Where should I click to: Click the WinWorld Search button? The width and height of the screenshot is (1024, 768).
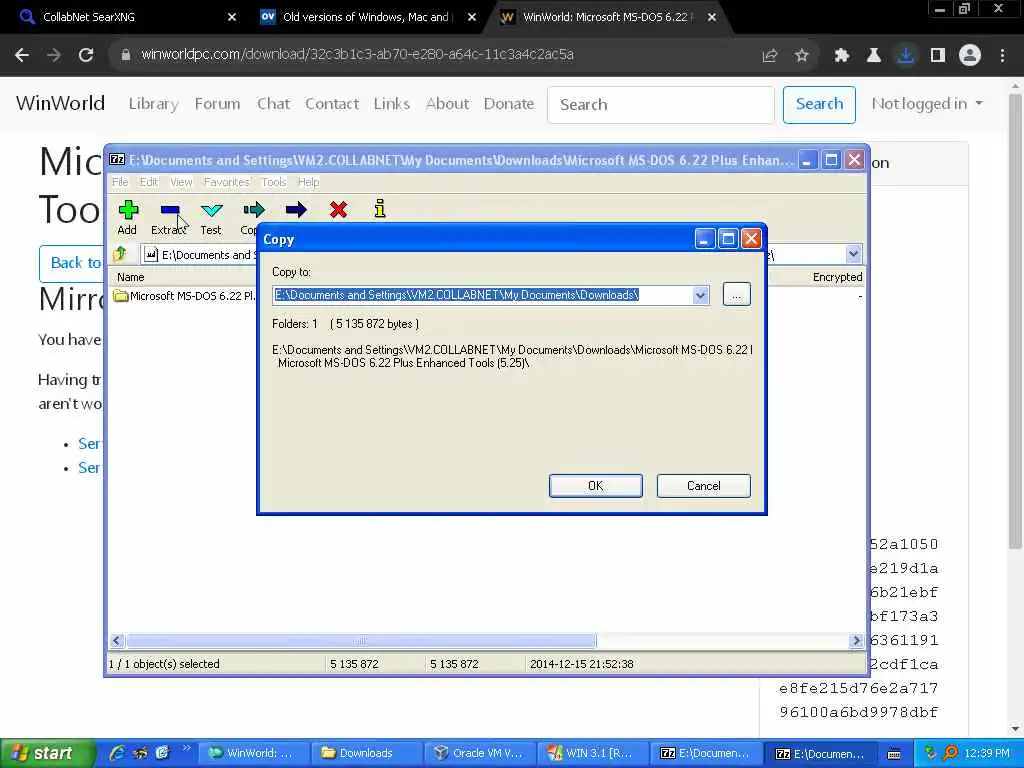(x=819, y=104)
